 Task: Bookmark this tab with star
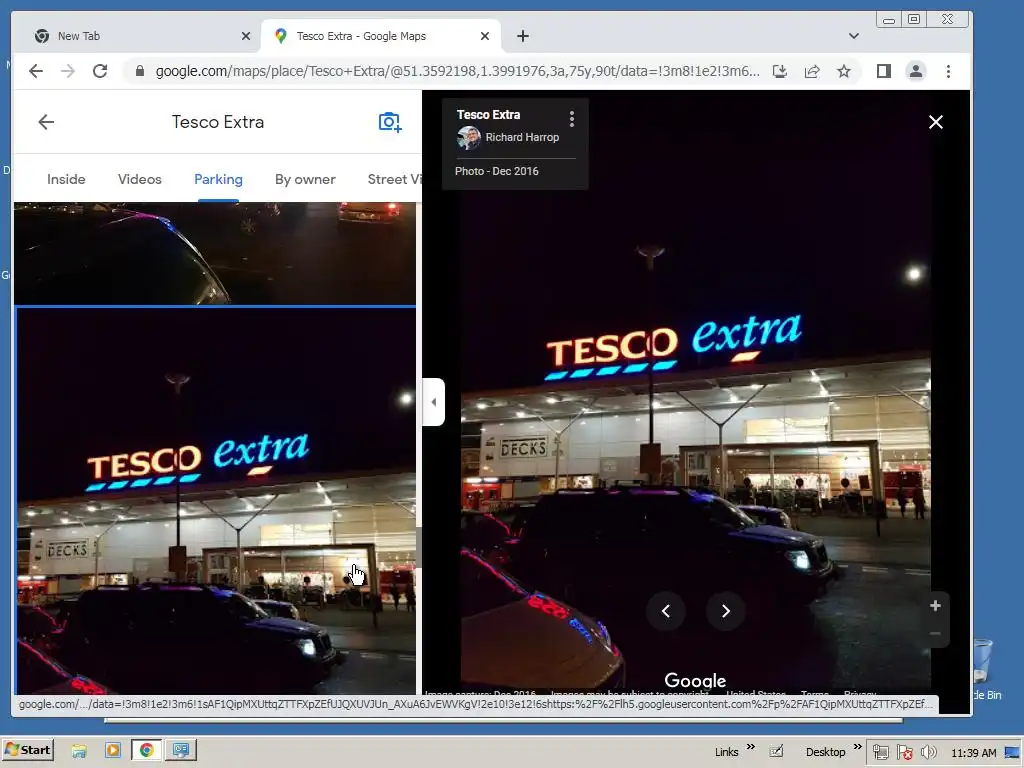pos(844,71)
